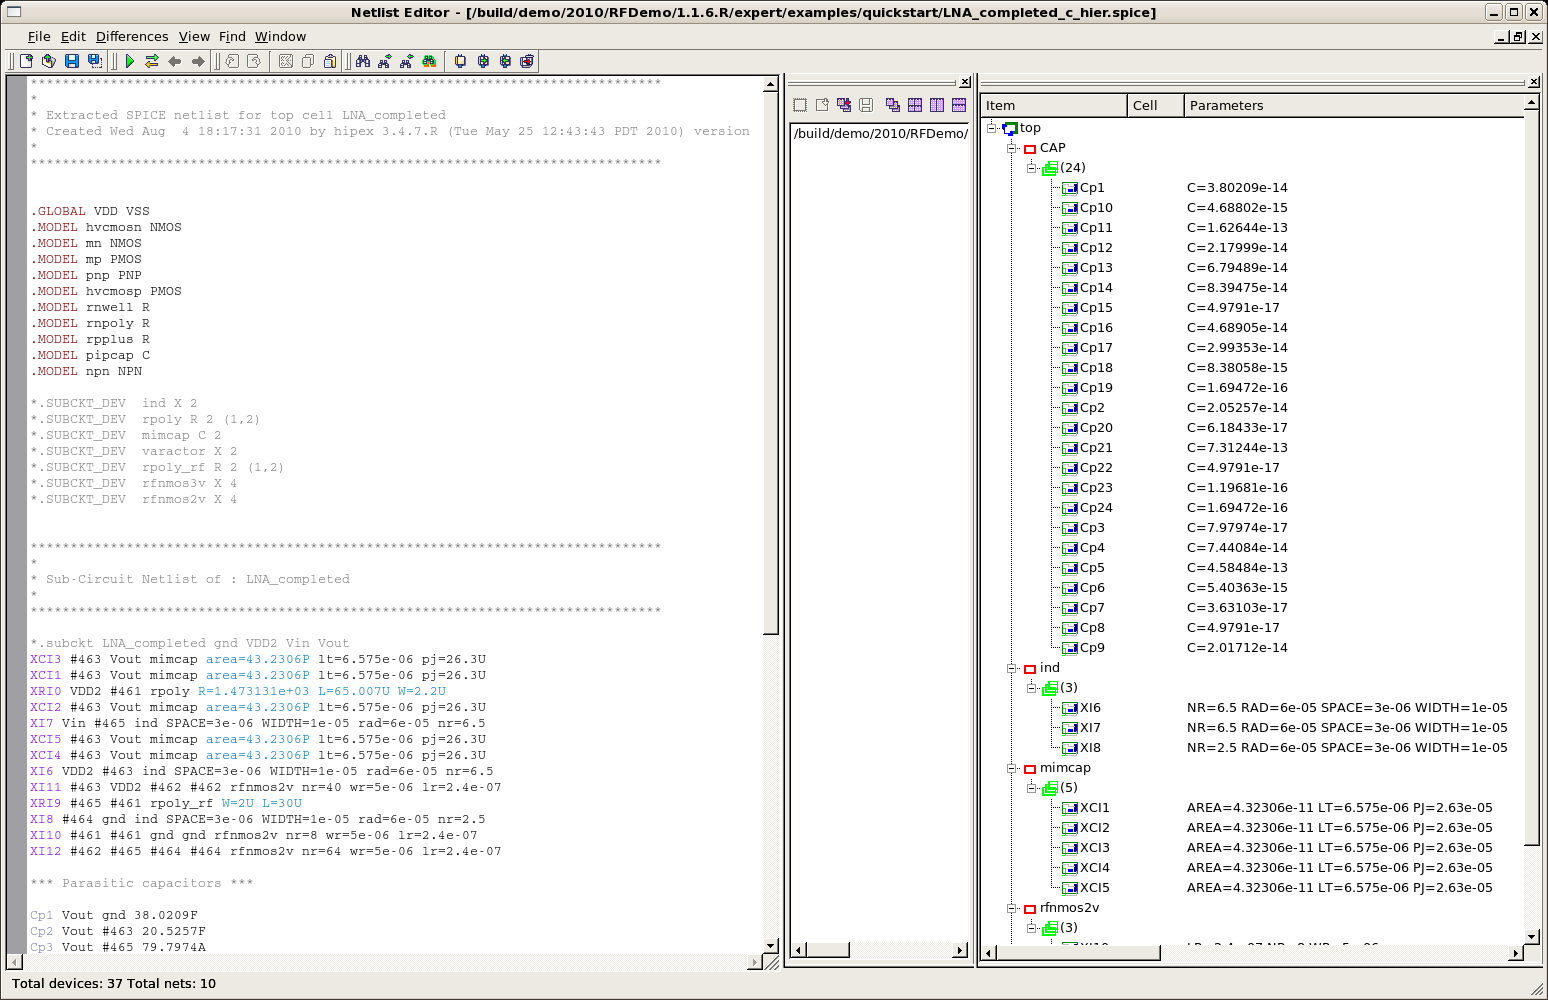Click the paste clipboard icon in toolbar
The height and width of the screenshot is (1000, 1548).
tap(330, 61)
